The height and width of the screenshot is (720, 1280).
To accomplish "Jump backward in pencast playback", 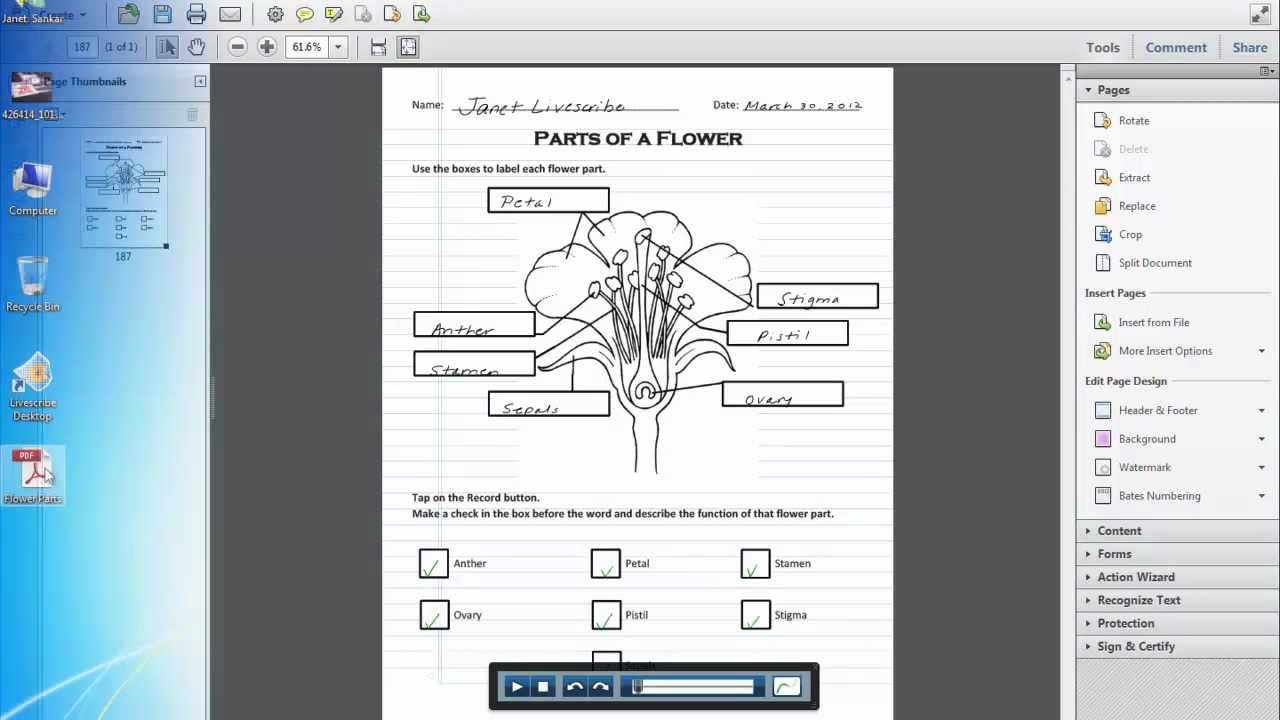I will [575, 687].
